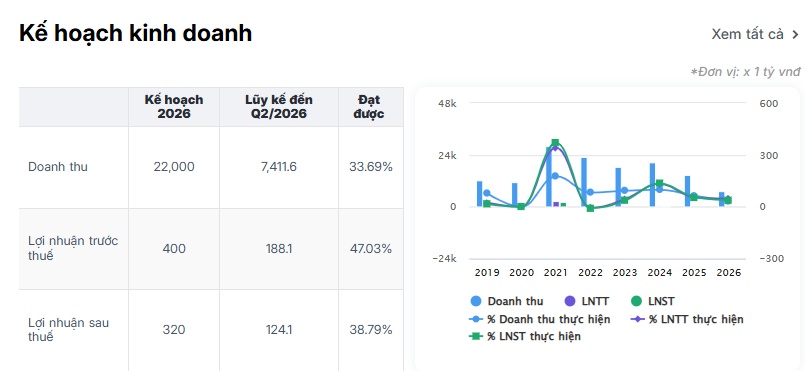The width and height of the screenshot is (806, 371).
Task: Click the 2021 green peak data point
Action: coord(555,142)
